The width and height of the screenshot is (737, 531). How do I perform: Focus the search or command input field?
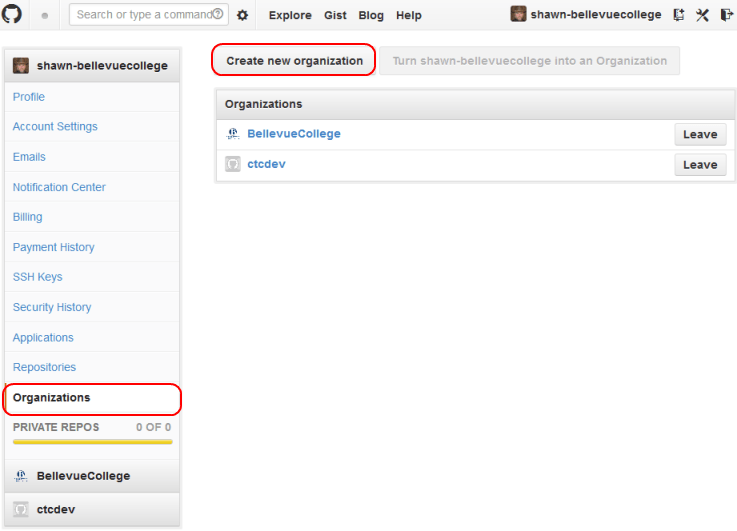click(x=140, y=15)
